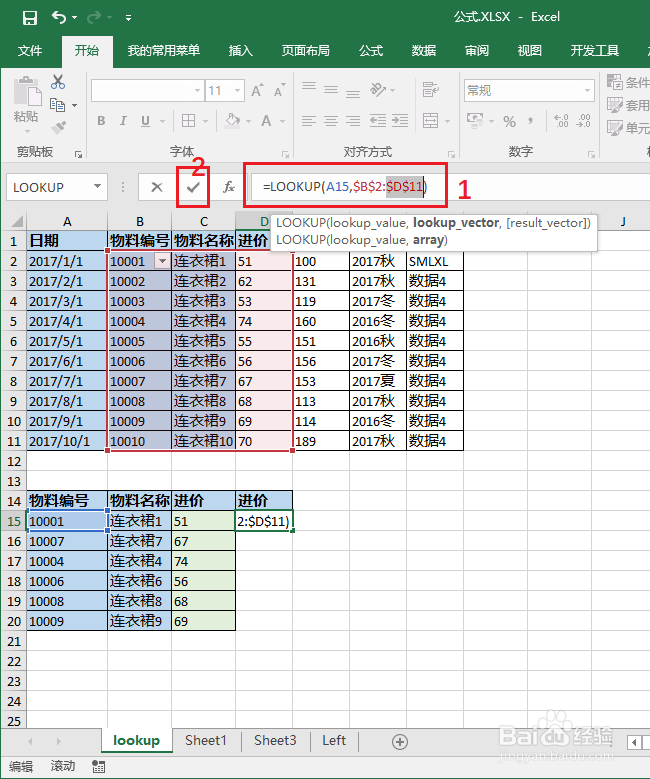This screenshot has height=779, width=650.
Task: Click inside the formula bar input
Action: pyautogui.click(x=450, y=187)
